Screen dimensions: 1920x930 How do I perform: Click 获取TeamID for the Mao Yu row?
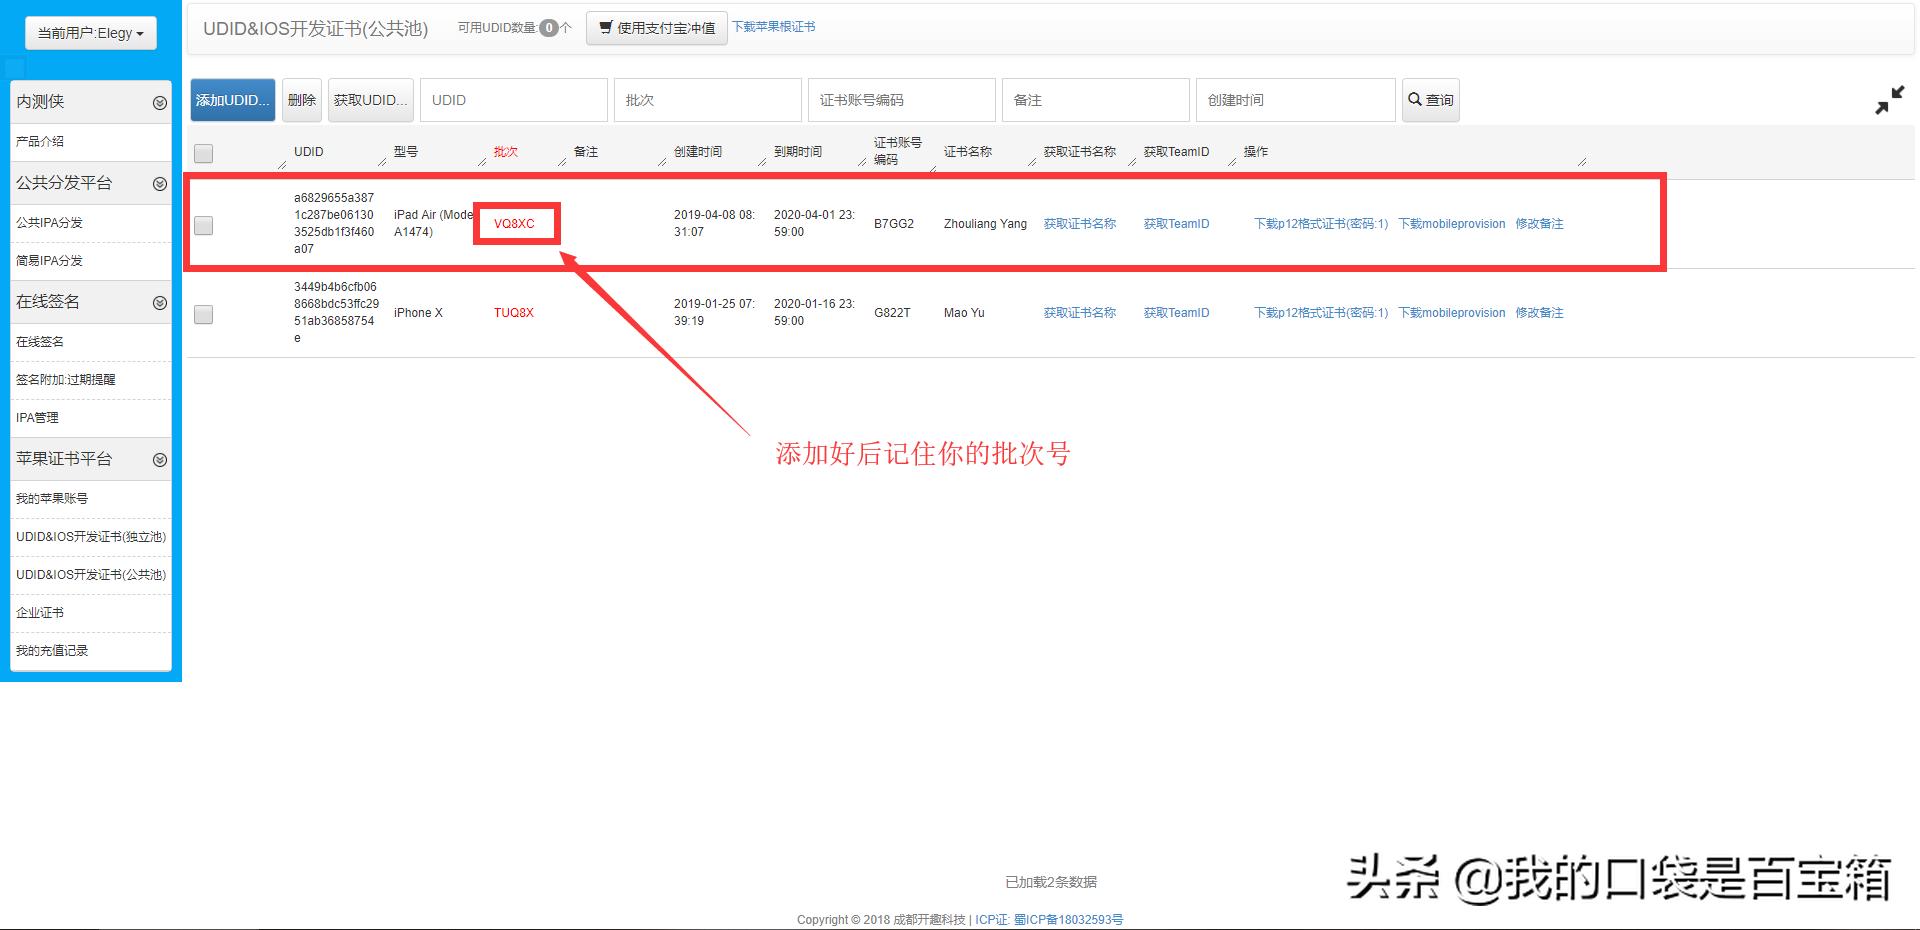tap(1175, 312)
